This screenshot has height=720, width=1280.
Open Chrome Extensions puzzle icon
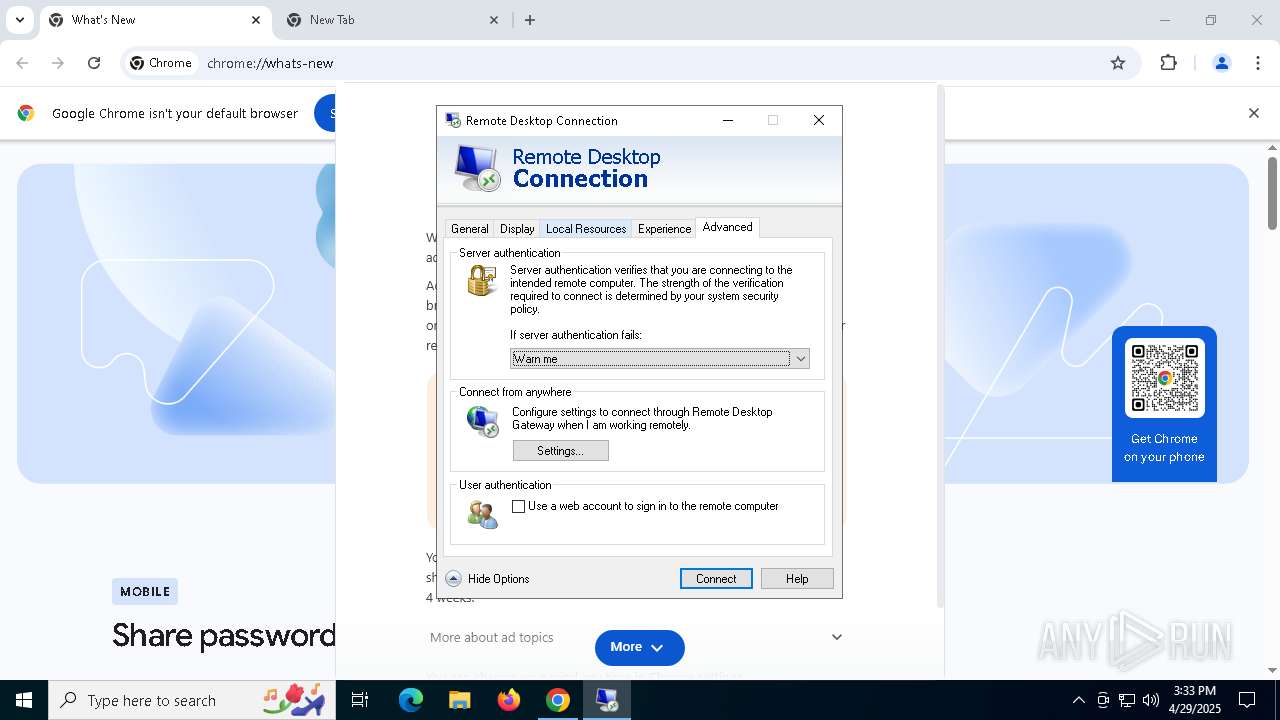point(1168,63)
